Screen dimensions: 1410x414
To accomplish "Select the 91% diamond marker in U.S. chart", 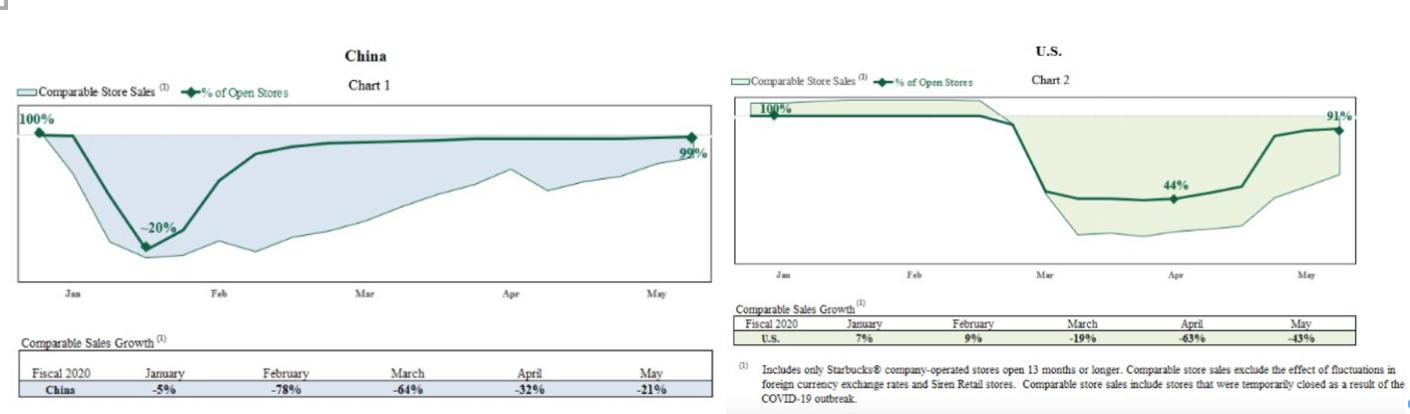I will click(1338, 130).
